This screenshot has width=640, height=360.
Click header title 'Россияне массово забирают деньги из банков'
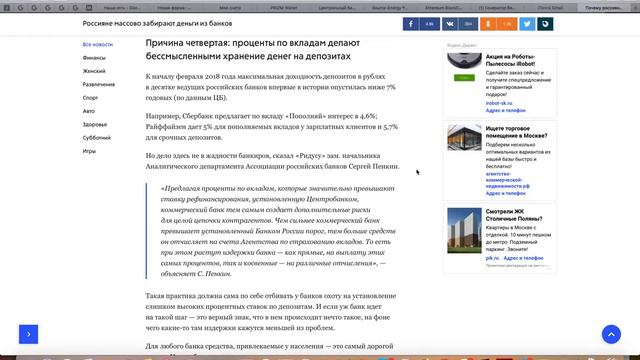[x=157, y=24]
